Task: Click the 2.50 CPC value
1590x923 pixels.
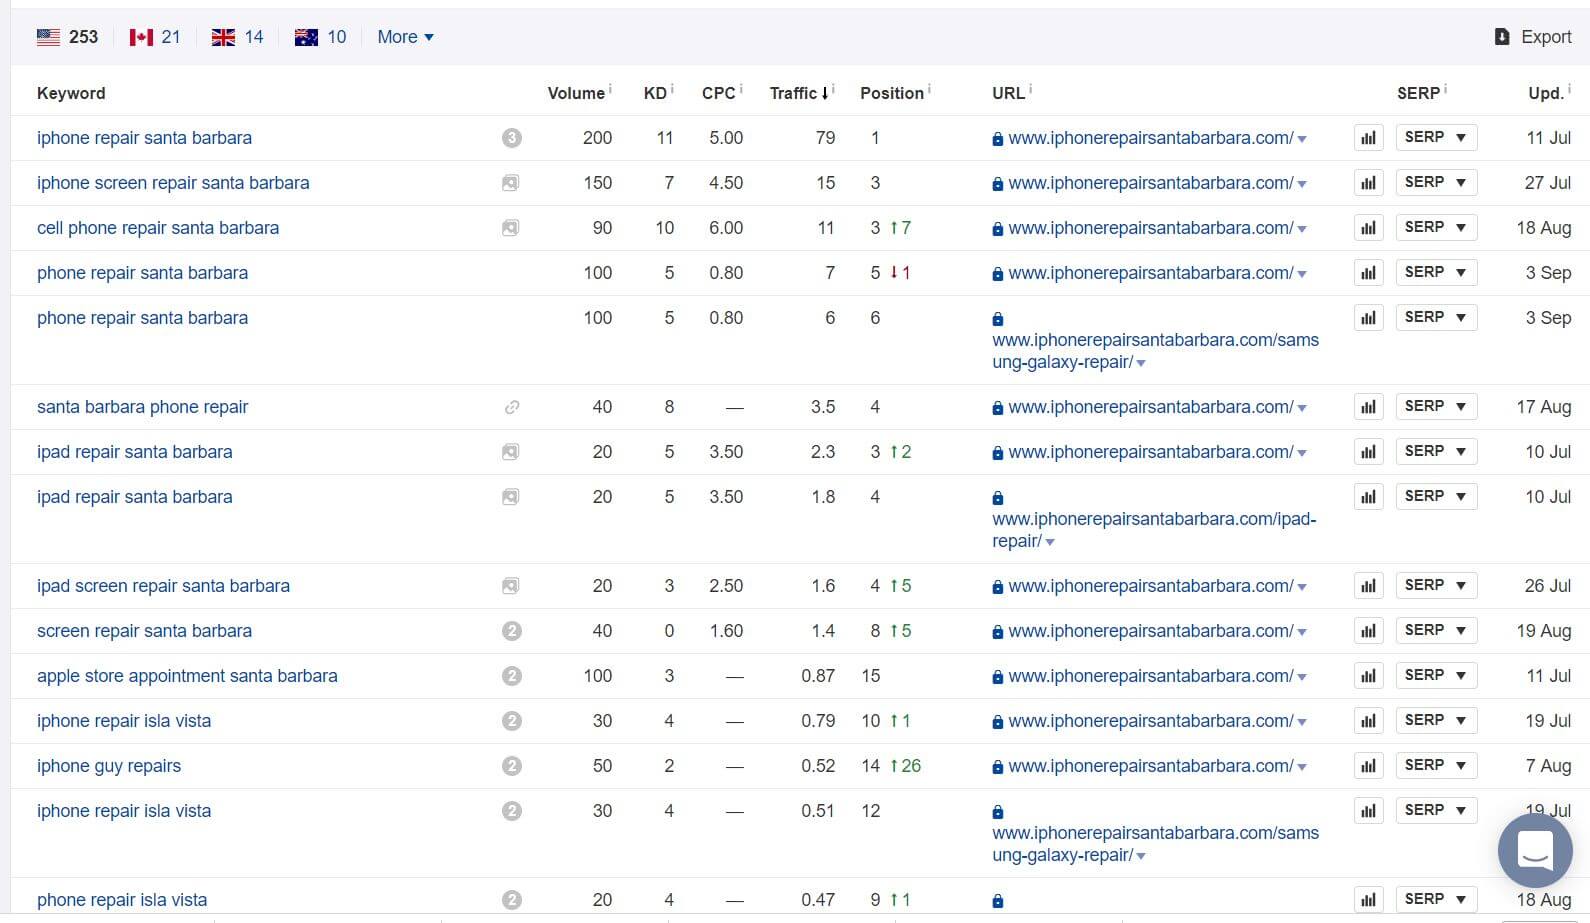Action: pos(726,586)
